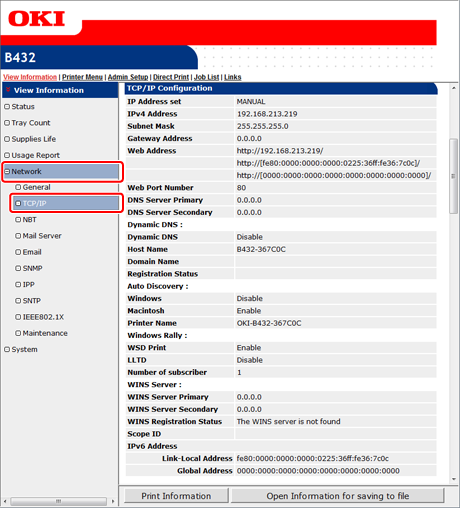Click the OKI logo
The image size is (460, 508).
pyautogui.click(x=37, y=19)
